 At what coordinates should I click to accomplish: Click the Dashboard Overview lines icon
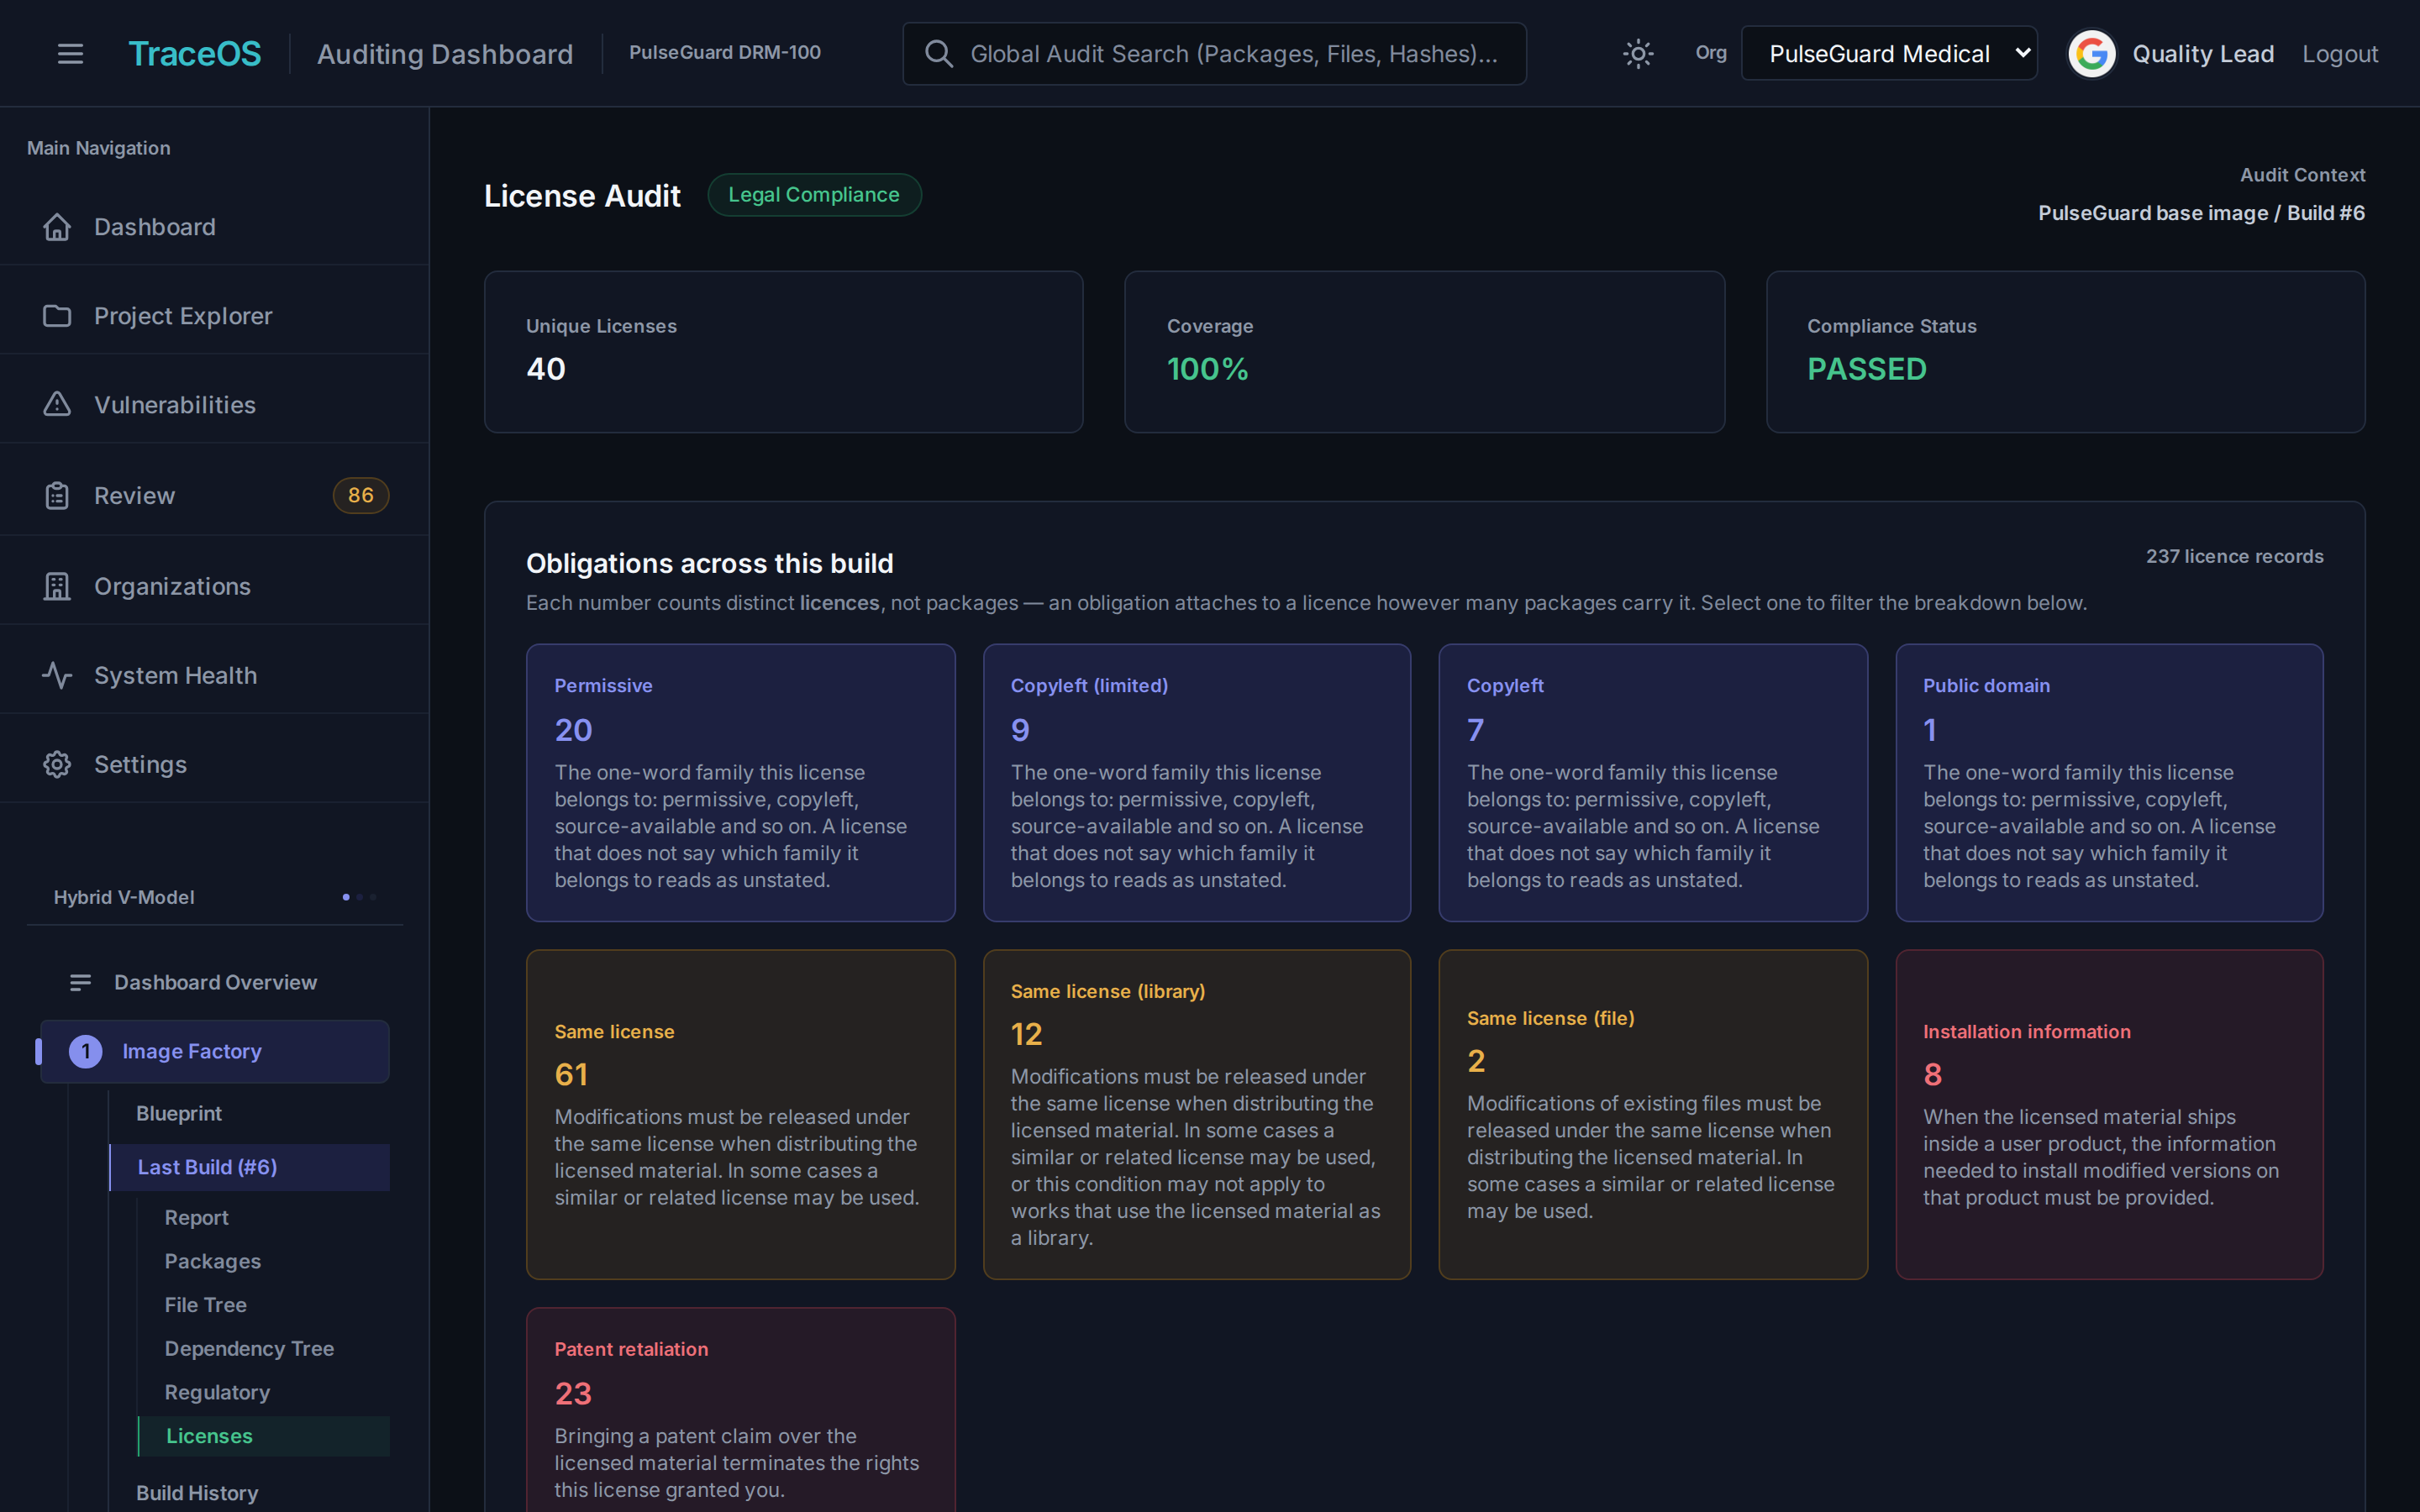coord(81,983)
